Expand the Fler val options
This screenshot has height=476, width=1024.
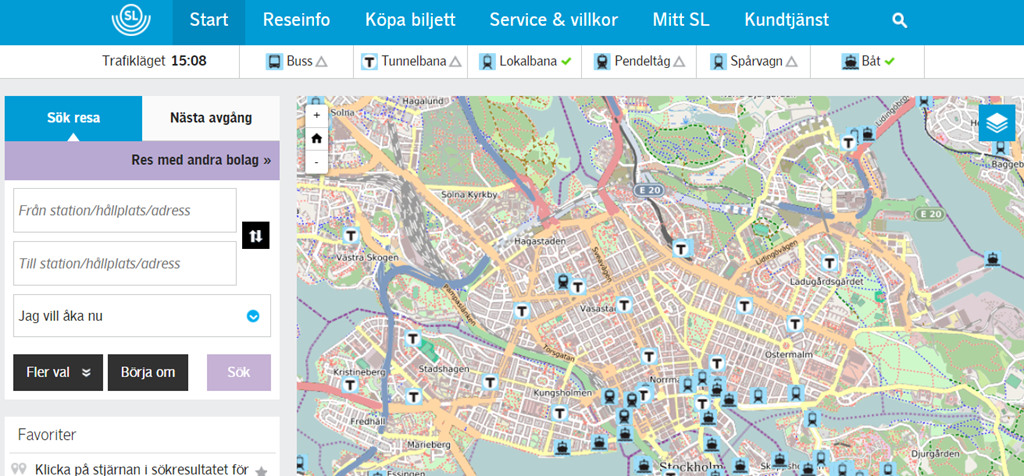58,373
